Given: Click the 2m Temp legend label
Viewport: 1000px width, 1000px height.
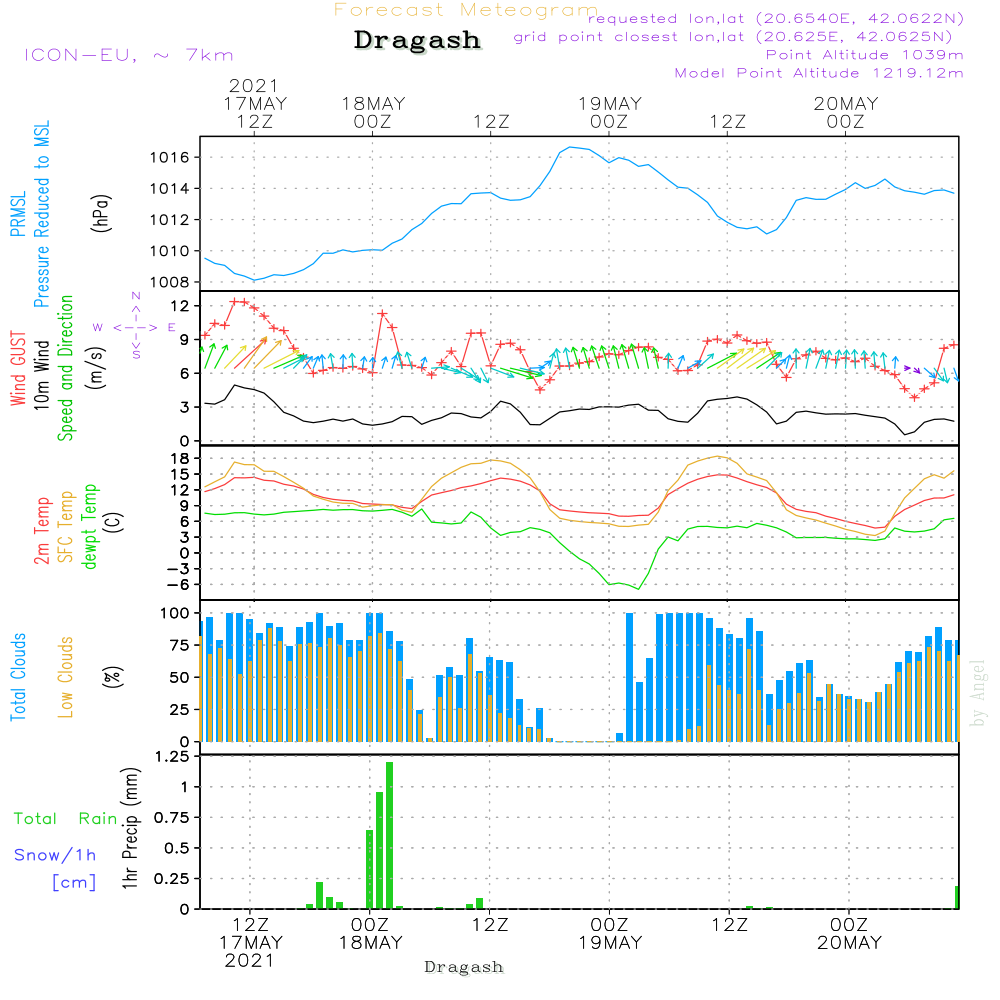Looking at the screenshot, I should [x=41, y=531].
